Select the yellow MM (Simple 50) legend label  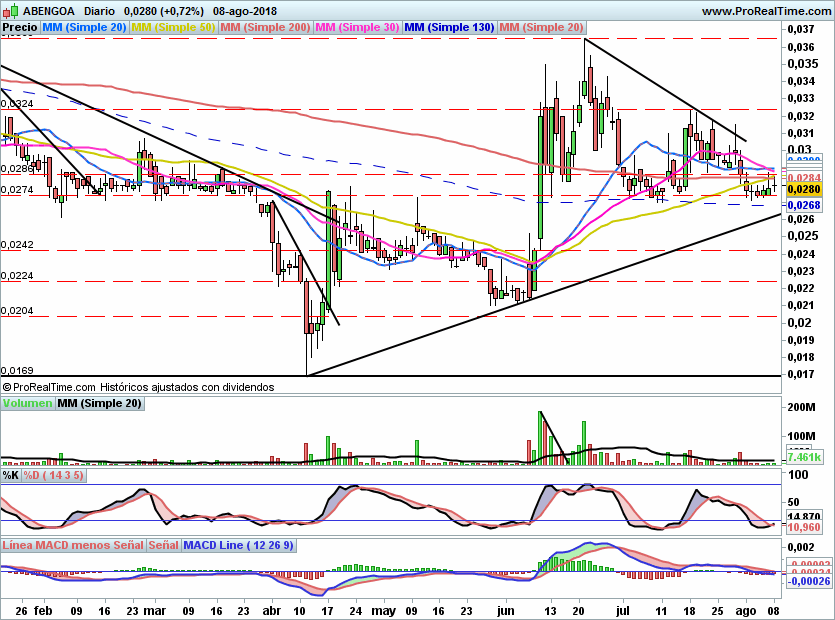[x=173, y=27]
